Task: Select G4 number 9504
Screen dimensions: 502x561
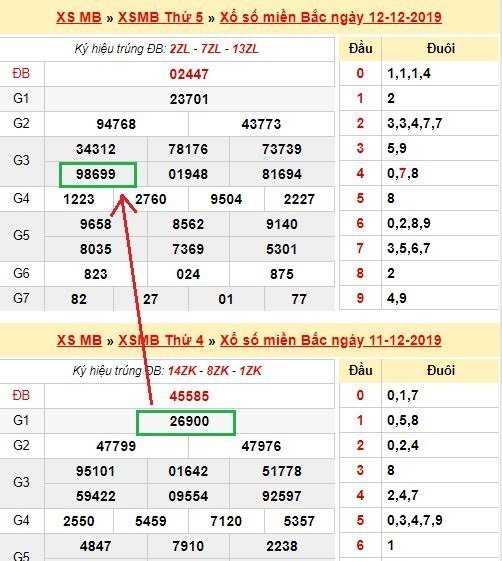Action: [x=226, y=199]
